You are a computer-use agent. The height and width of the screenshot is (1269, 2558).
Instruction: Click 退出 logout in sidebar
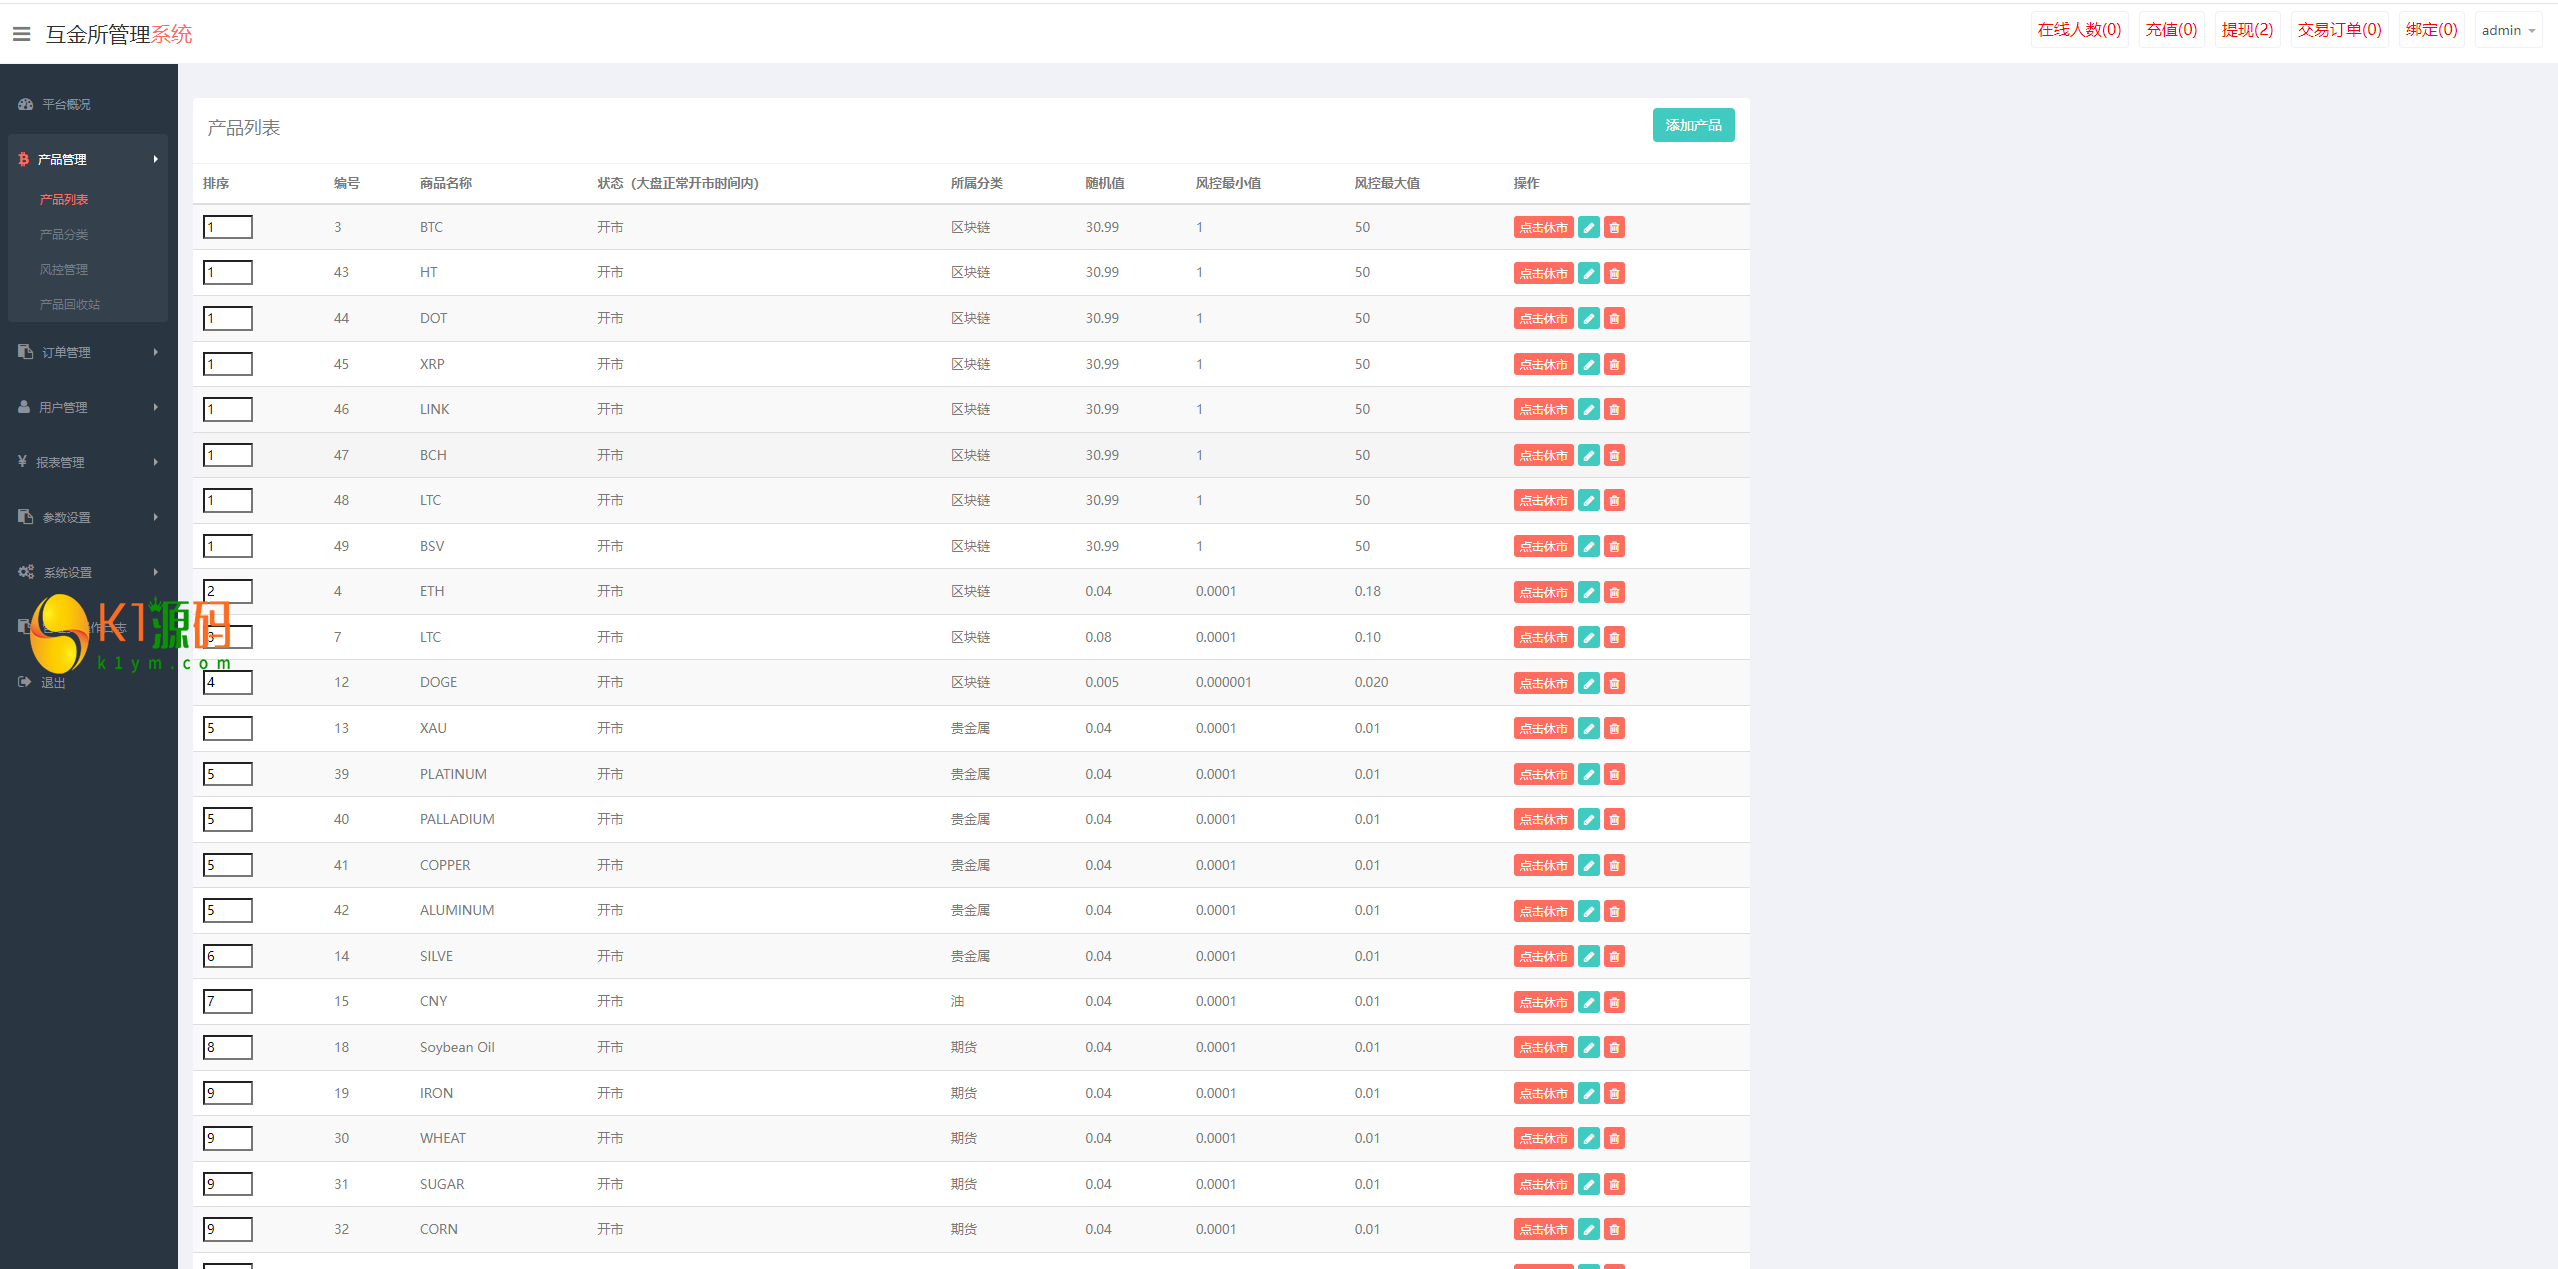[52, 682]
